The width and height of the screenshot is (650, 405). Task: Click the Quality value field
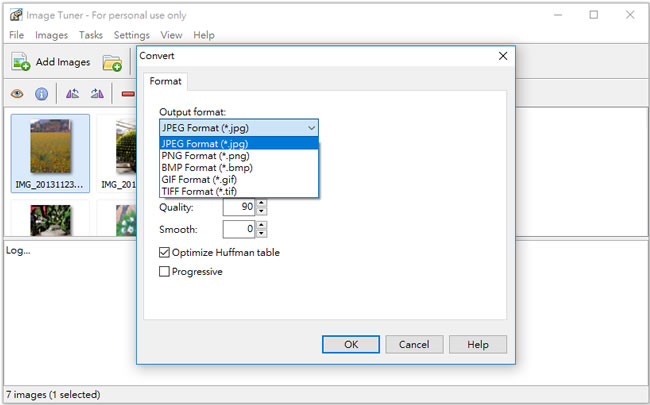(x=239, y=207)
